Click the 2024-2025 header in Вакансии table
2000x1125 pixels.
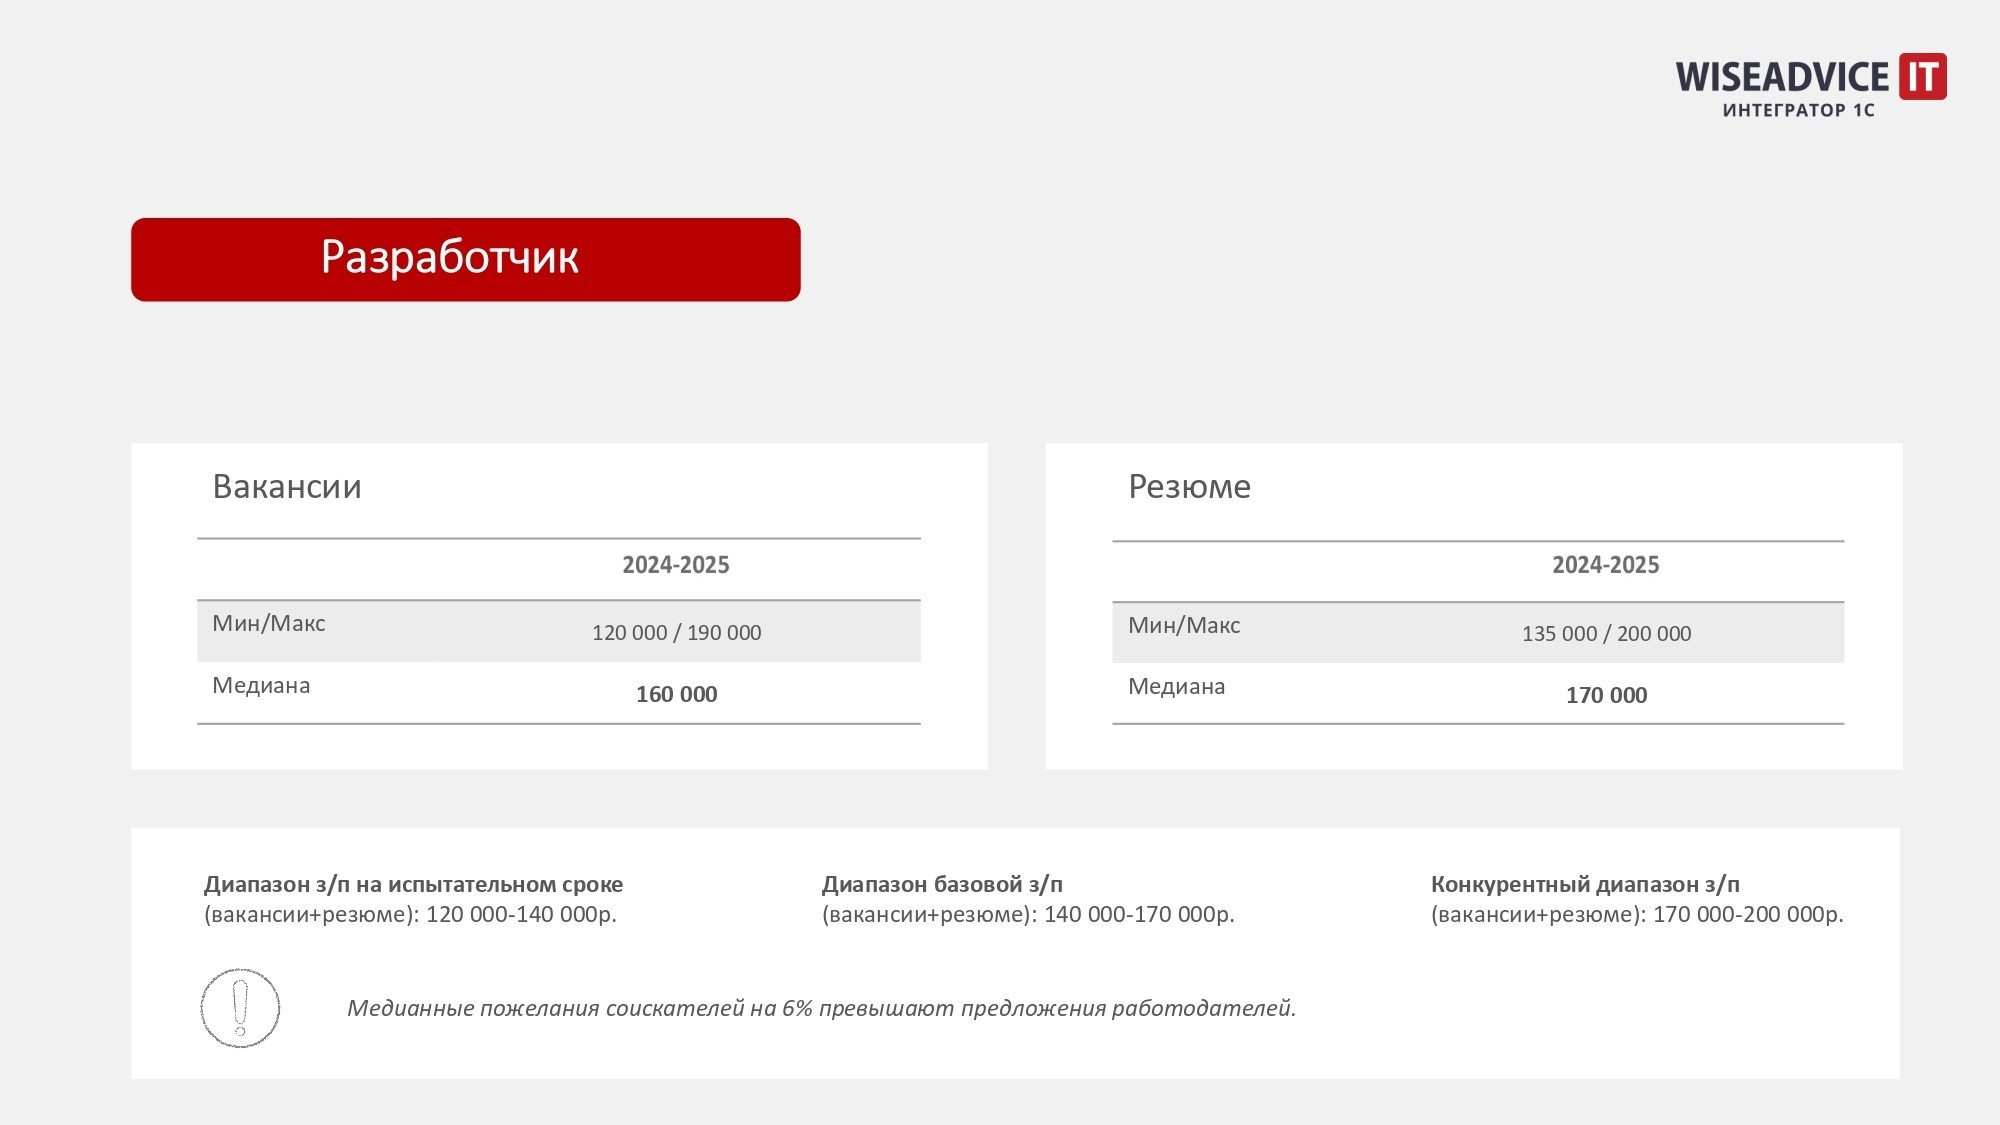click(676, 565)
